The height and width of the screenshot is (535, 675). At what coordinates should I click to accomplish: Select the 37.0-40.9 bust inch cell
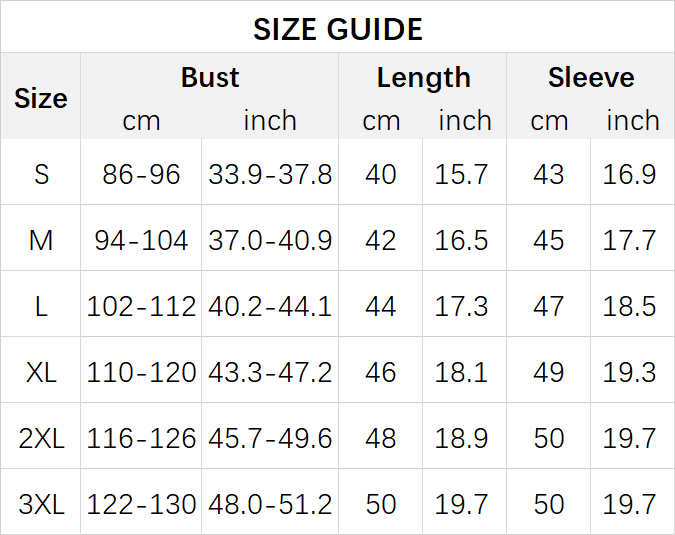[270, 240]
